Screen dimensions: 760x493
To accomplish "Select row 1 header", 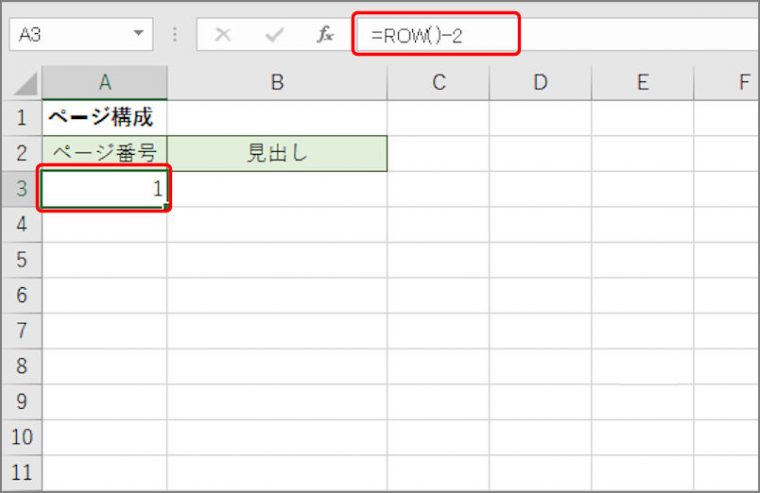I will pos(22,118).
